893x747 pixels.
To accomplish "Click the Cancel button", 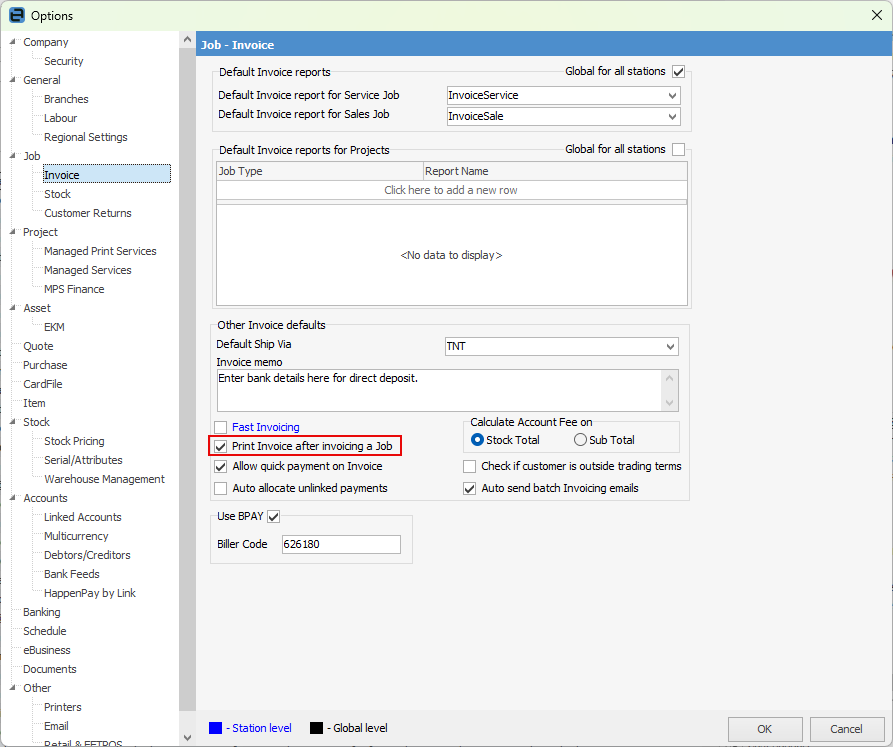I will [x=846, y=729].
